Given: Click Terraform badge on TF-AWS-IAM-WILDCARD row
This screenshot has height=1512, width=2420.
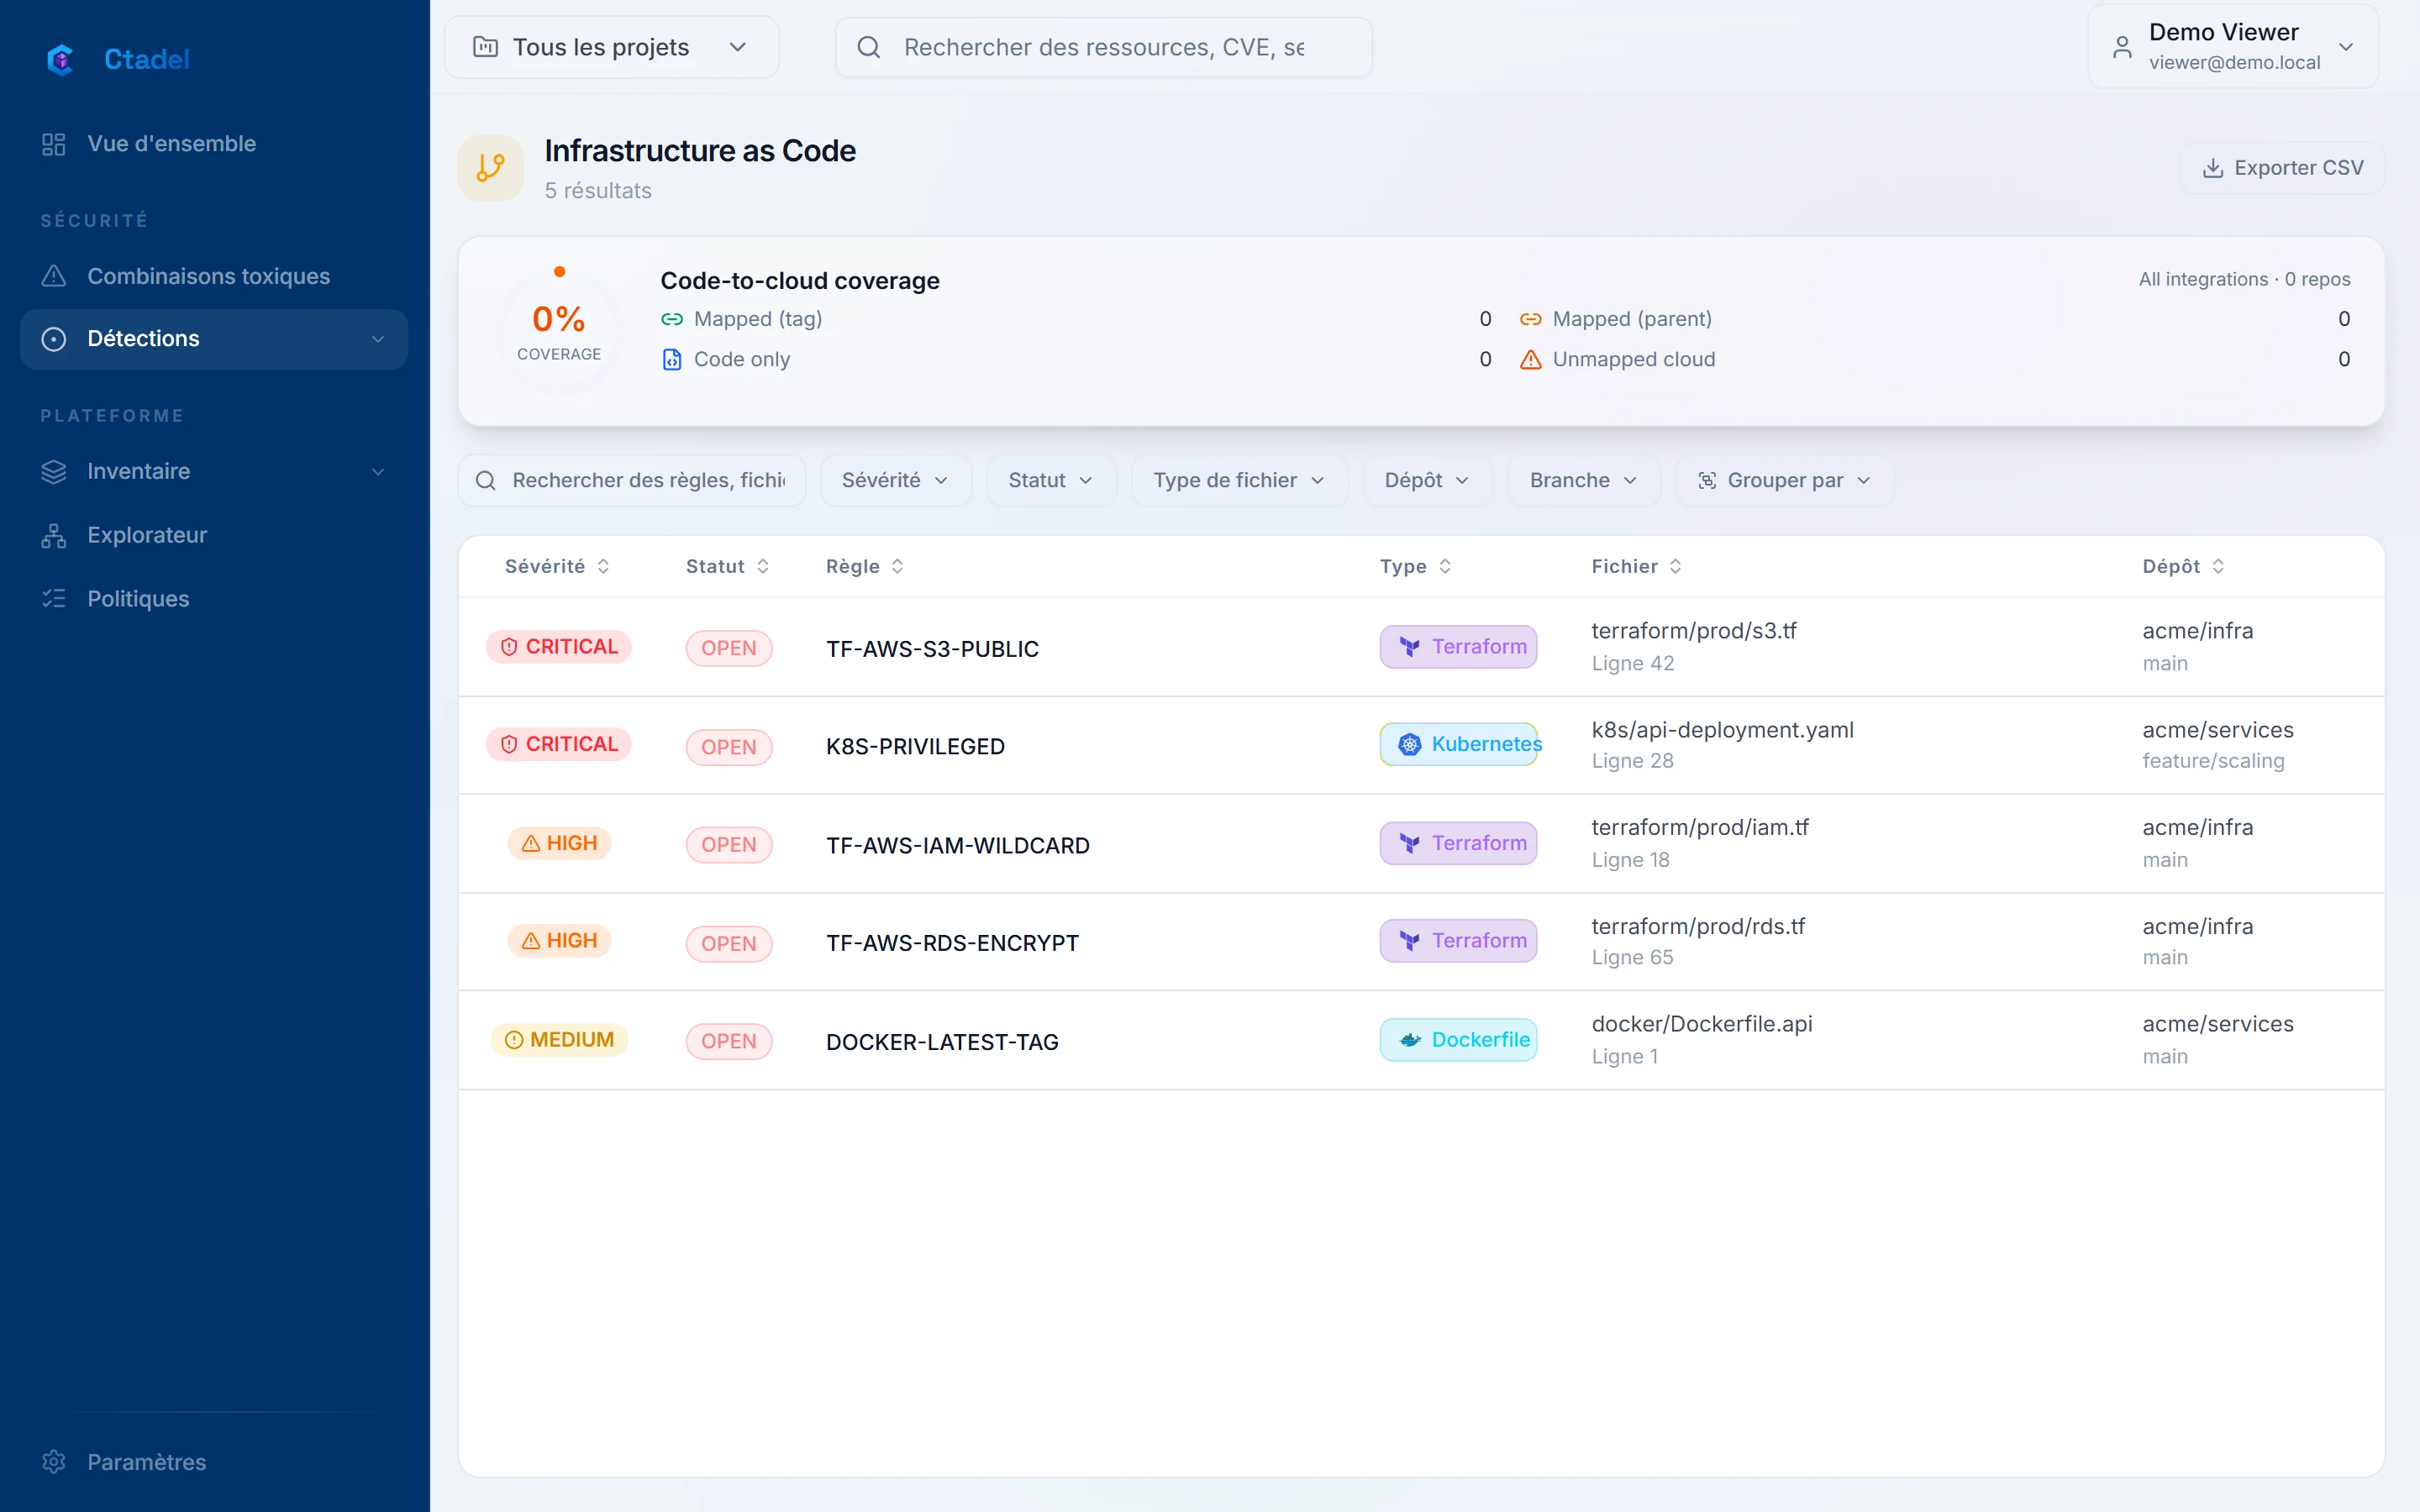Looking at the screenshot, I should click(x=1459, y=844).
